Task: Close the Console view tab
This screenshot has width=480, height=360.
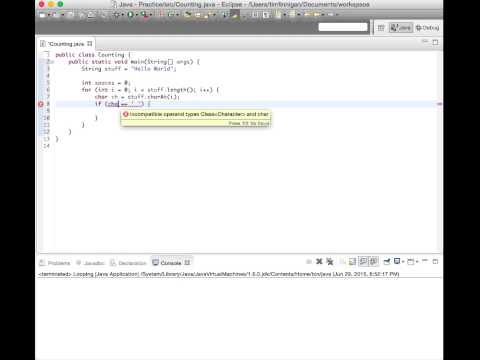Action: click(x=187, y=263)
